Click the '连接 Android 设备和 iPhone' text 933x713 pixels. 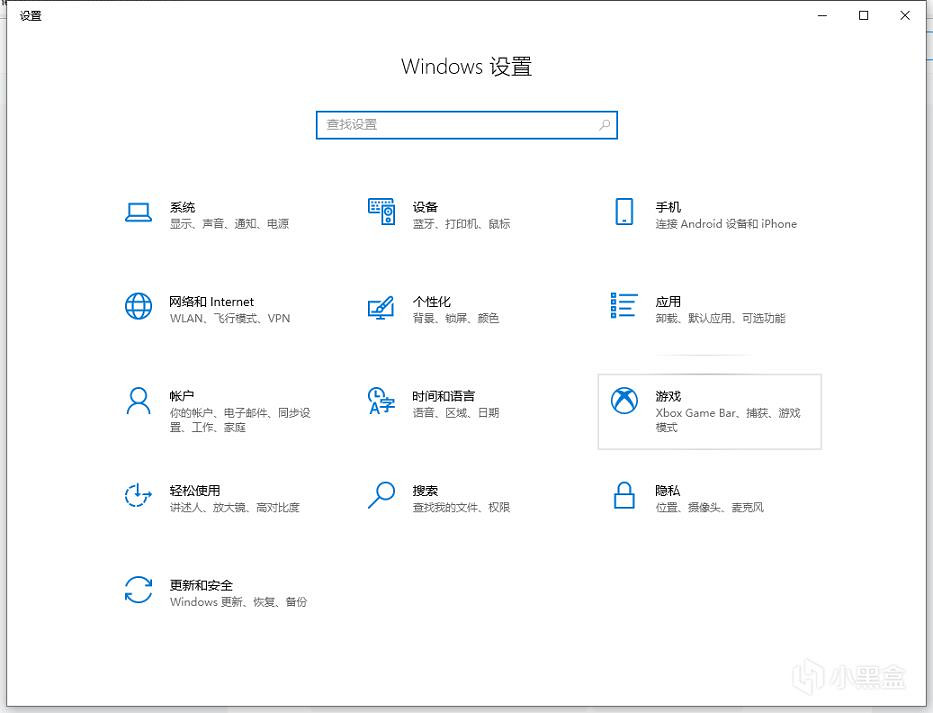726,224
